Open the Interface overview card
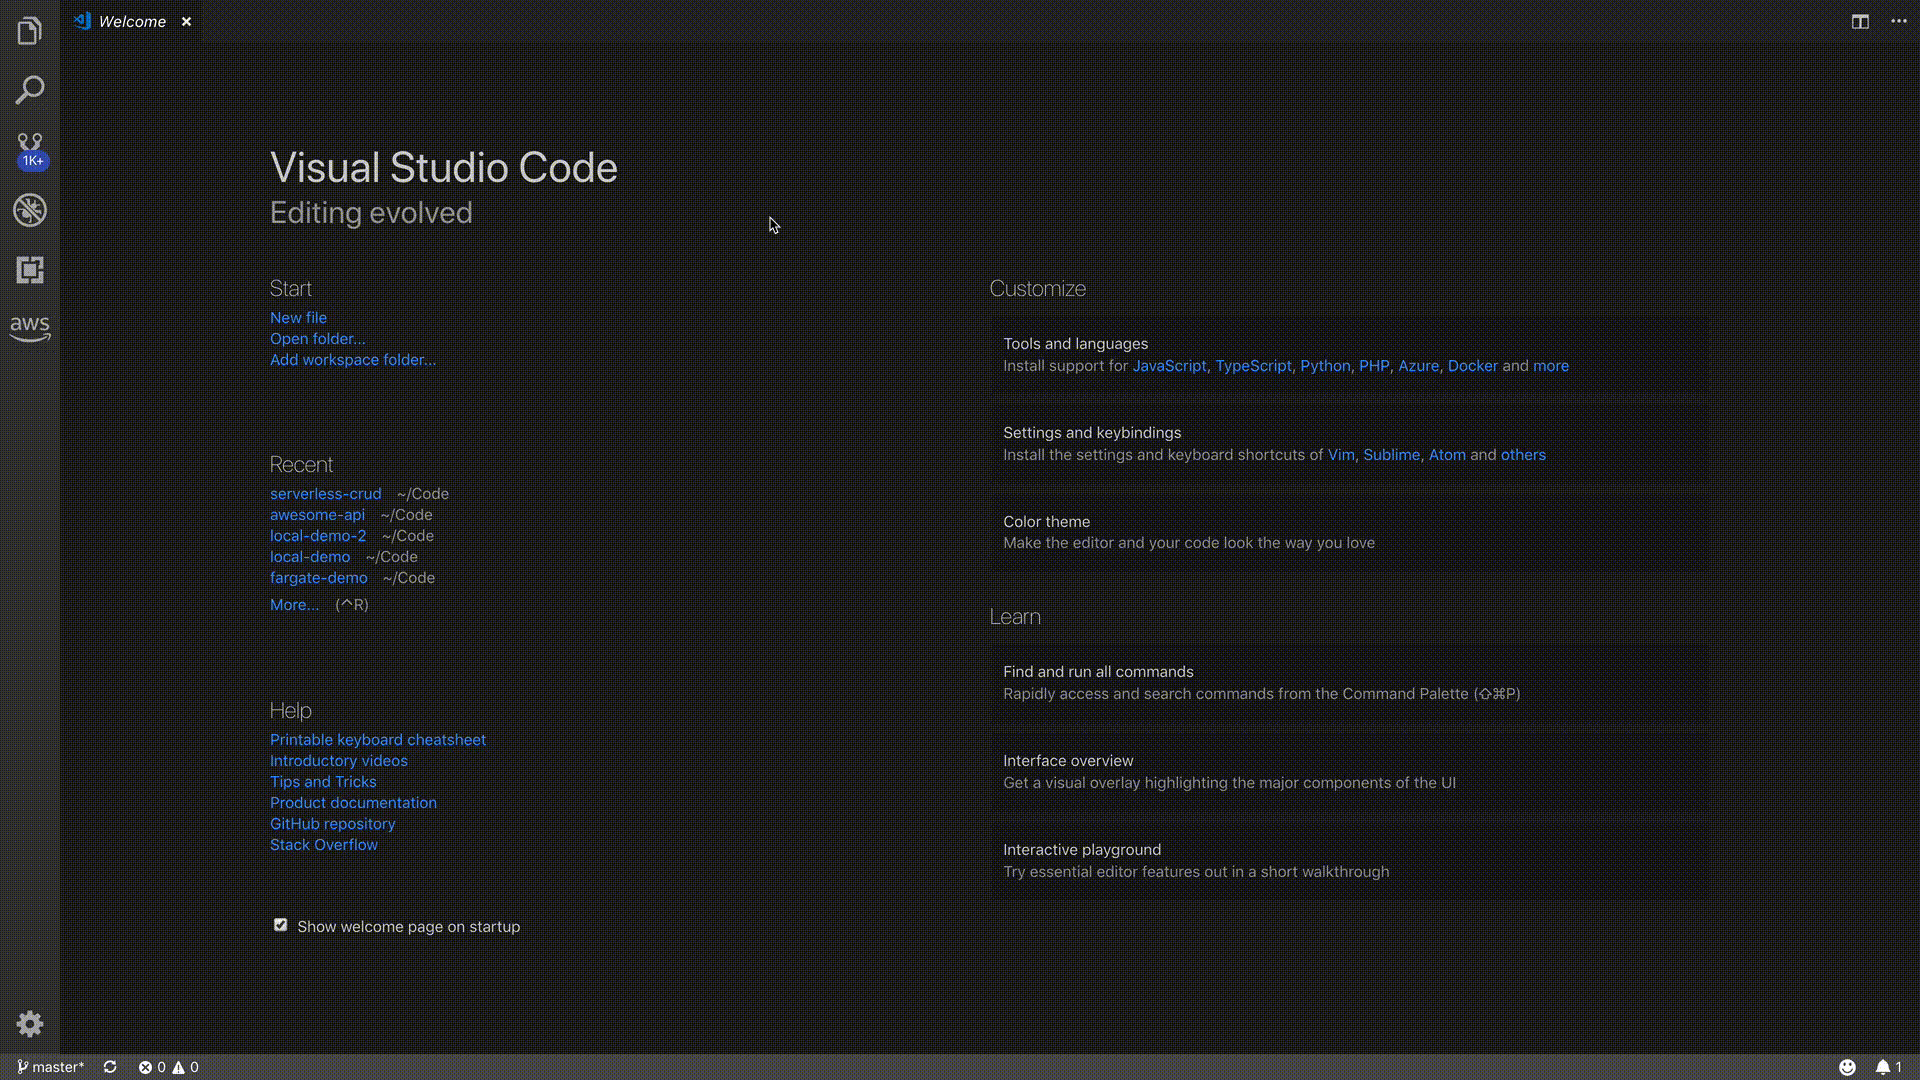1920x1080 pixels. click(x=1350, y=771)
